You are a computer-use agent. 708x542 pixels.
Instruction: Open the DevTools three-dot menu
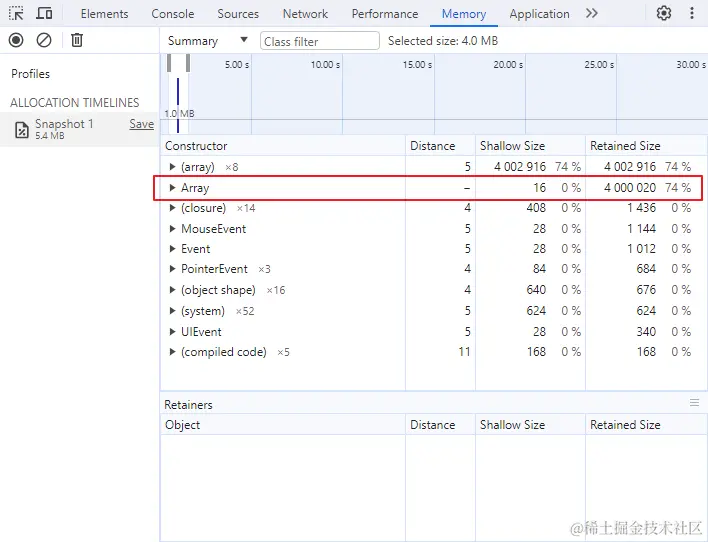coord(691,14)
